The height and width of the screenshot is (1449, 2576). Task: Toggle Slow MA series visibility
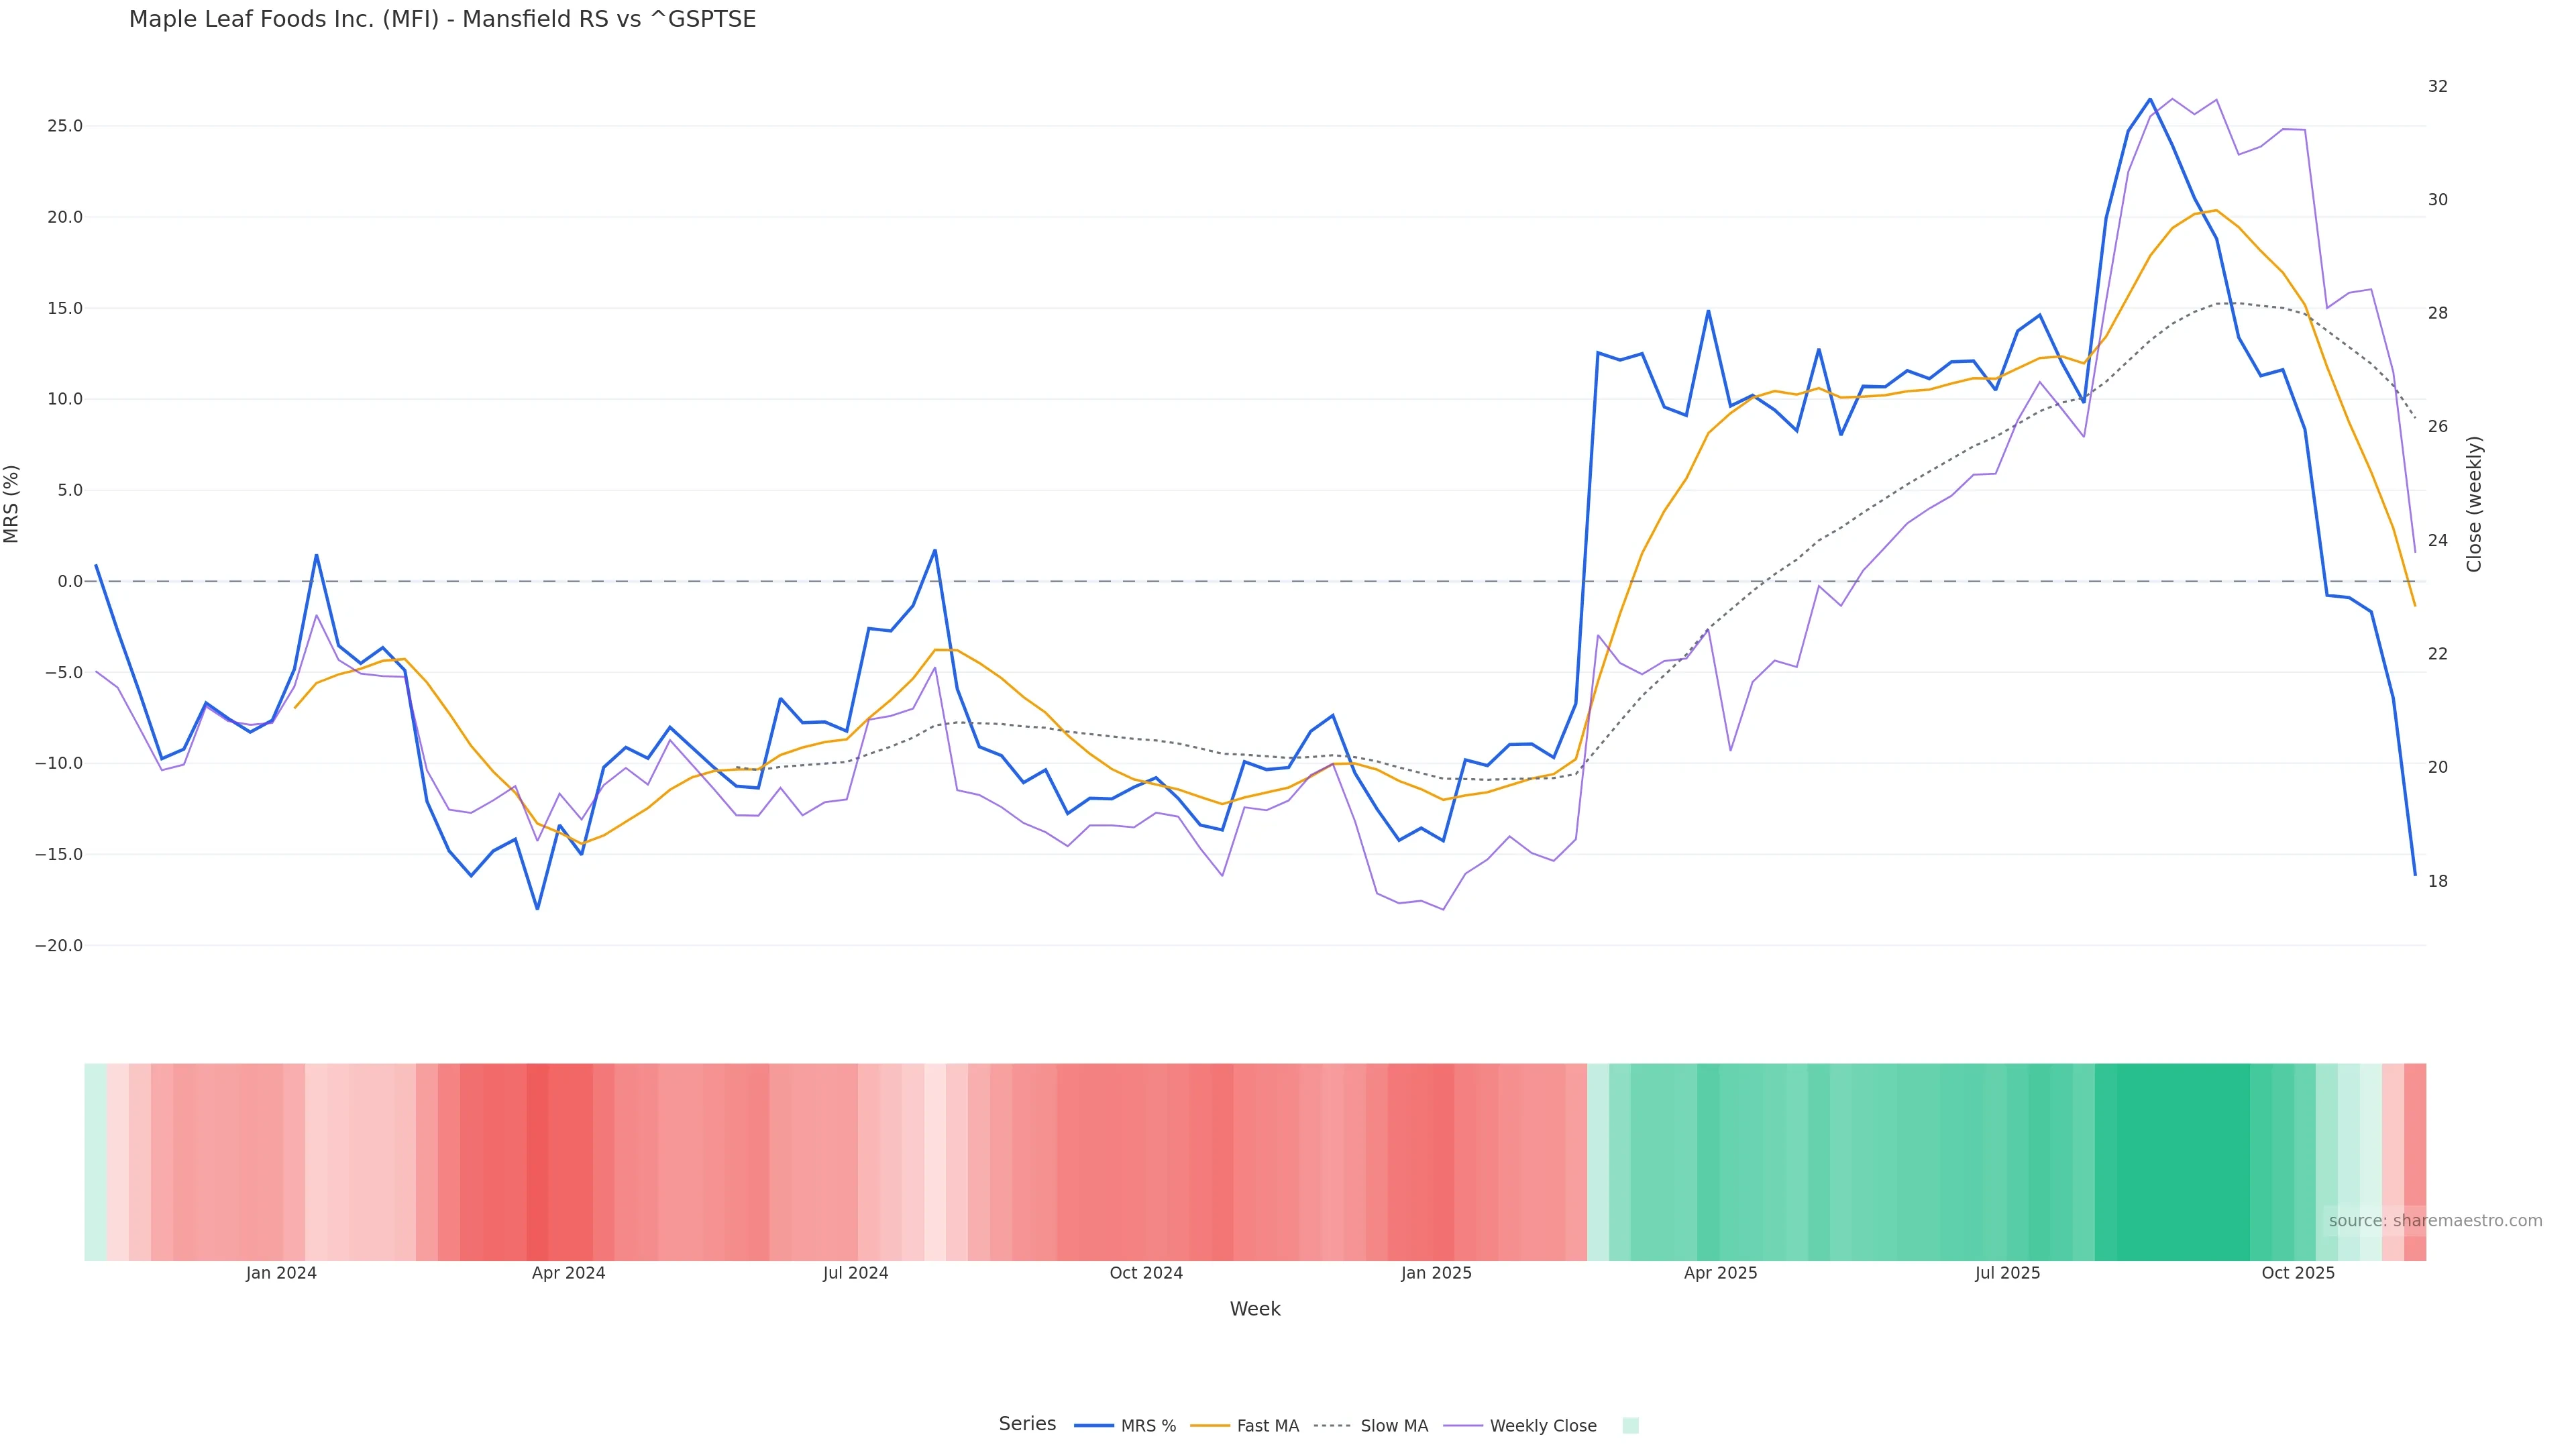pos(1393,1426)
